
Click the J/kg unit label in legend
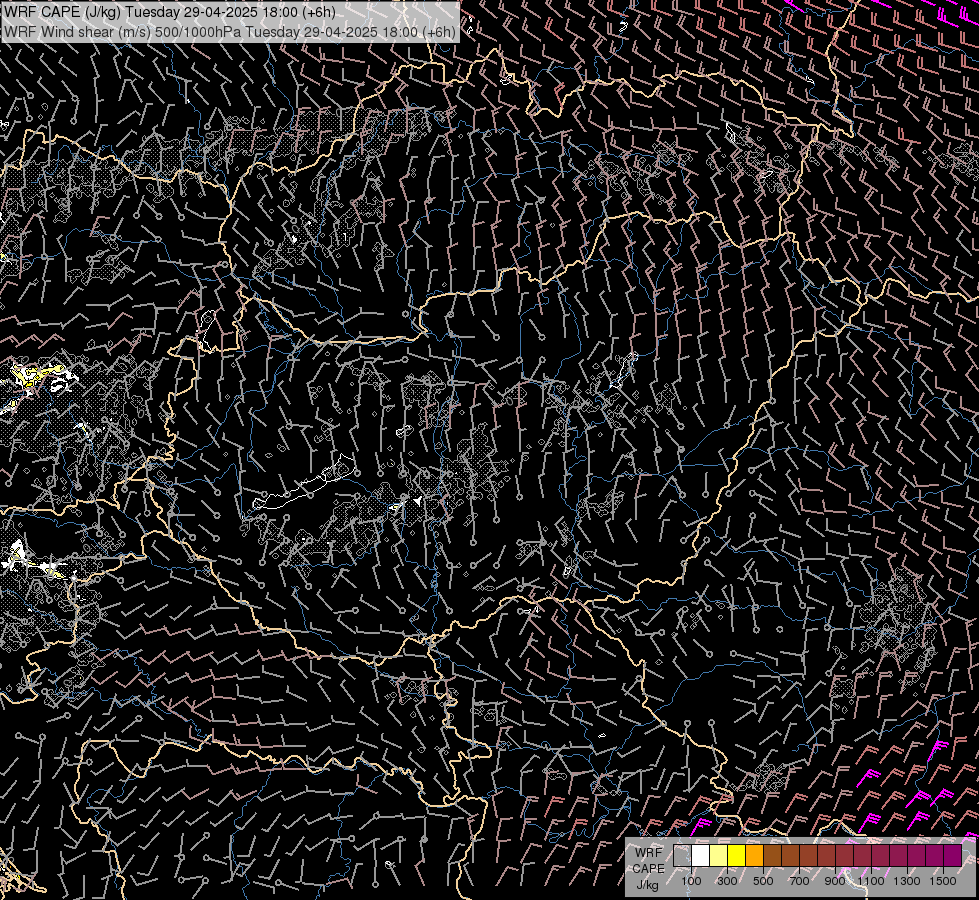[648, 885]
